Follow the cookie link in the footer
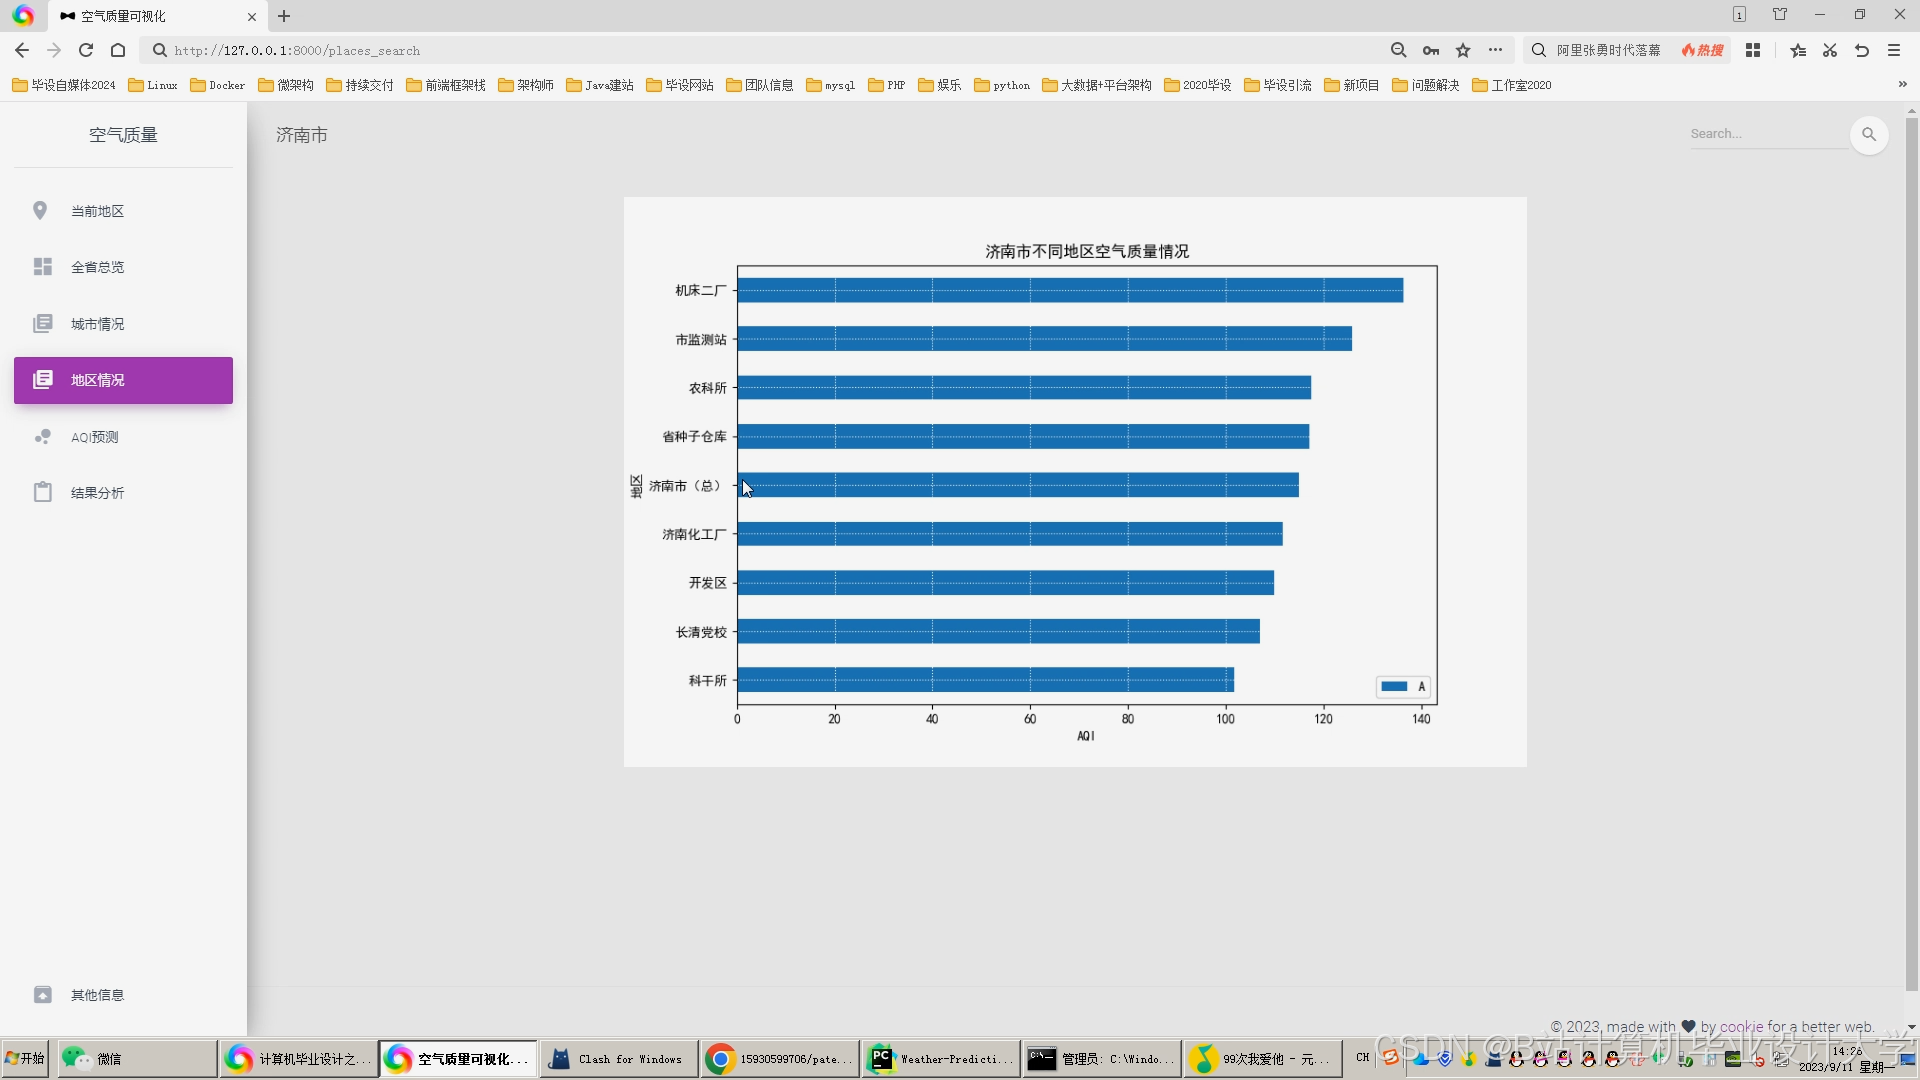 pos(1741,1026)
